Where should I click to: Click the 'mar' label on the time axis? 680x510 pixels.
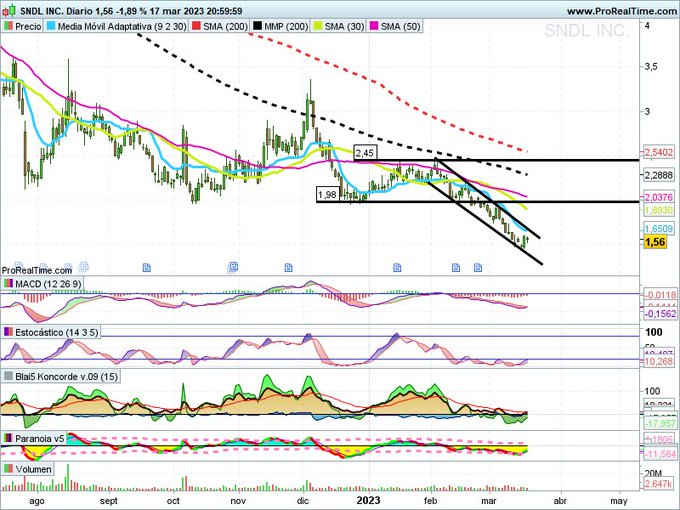click(x=489, y=501)
